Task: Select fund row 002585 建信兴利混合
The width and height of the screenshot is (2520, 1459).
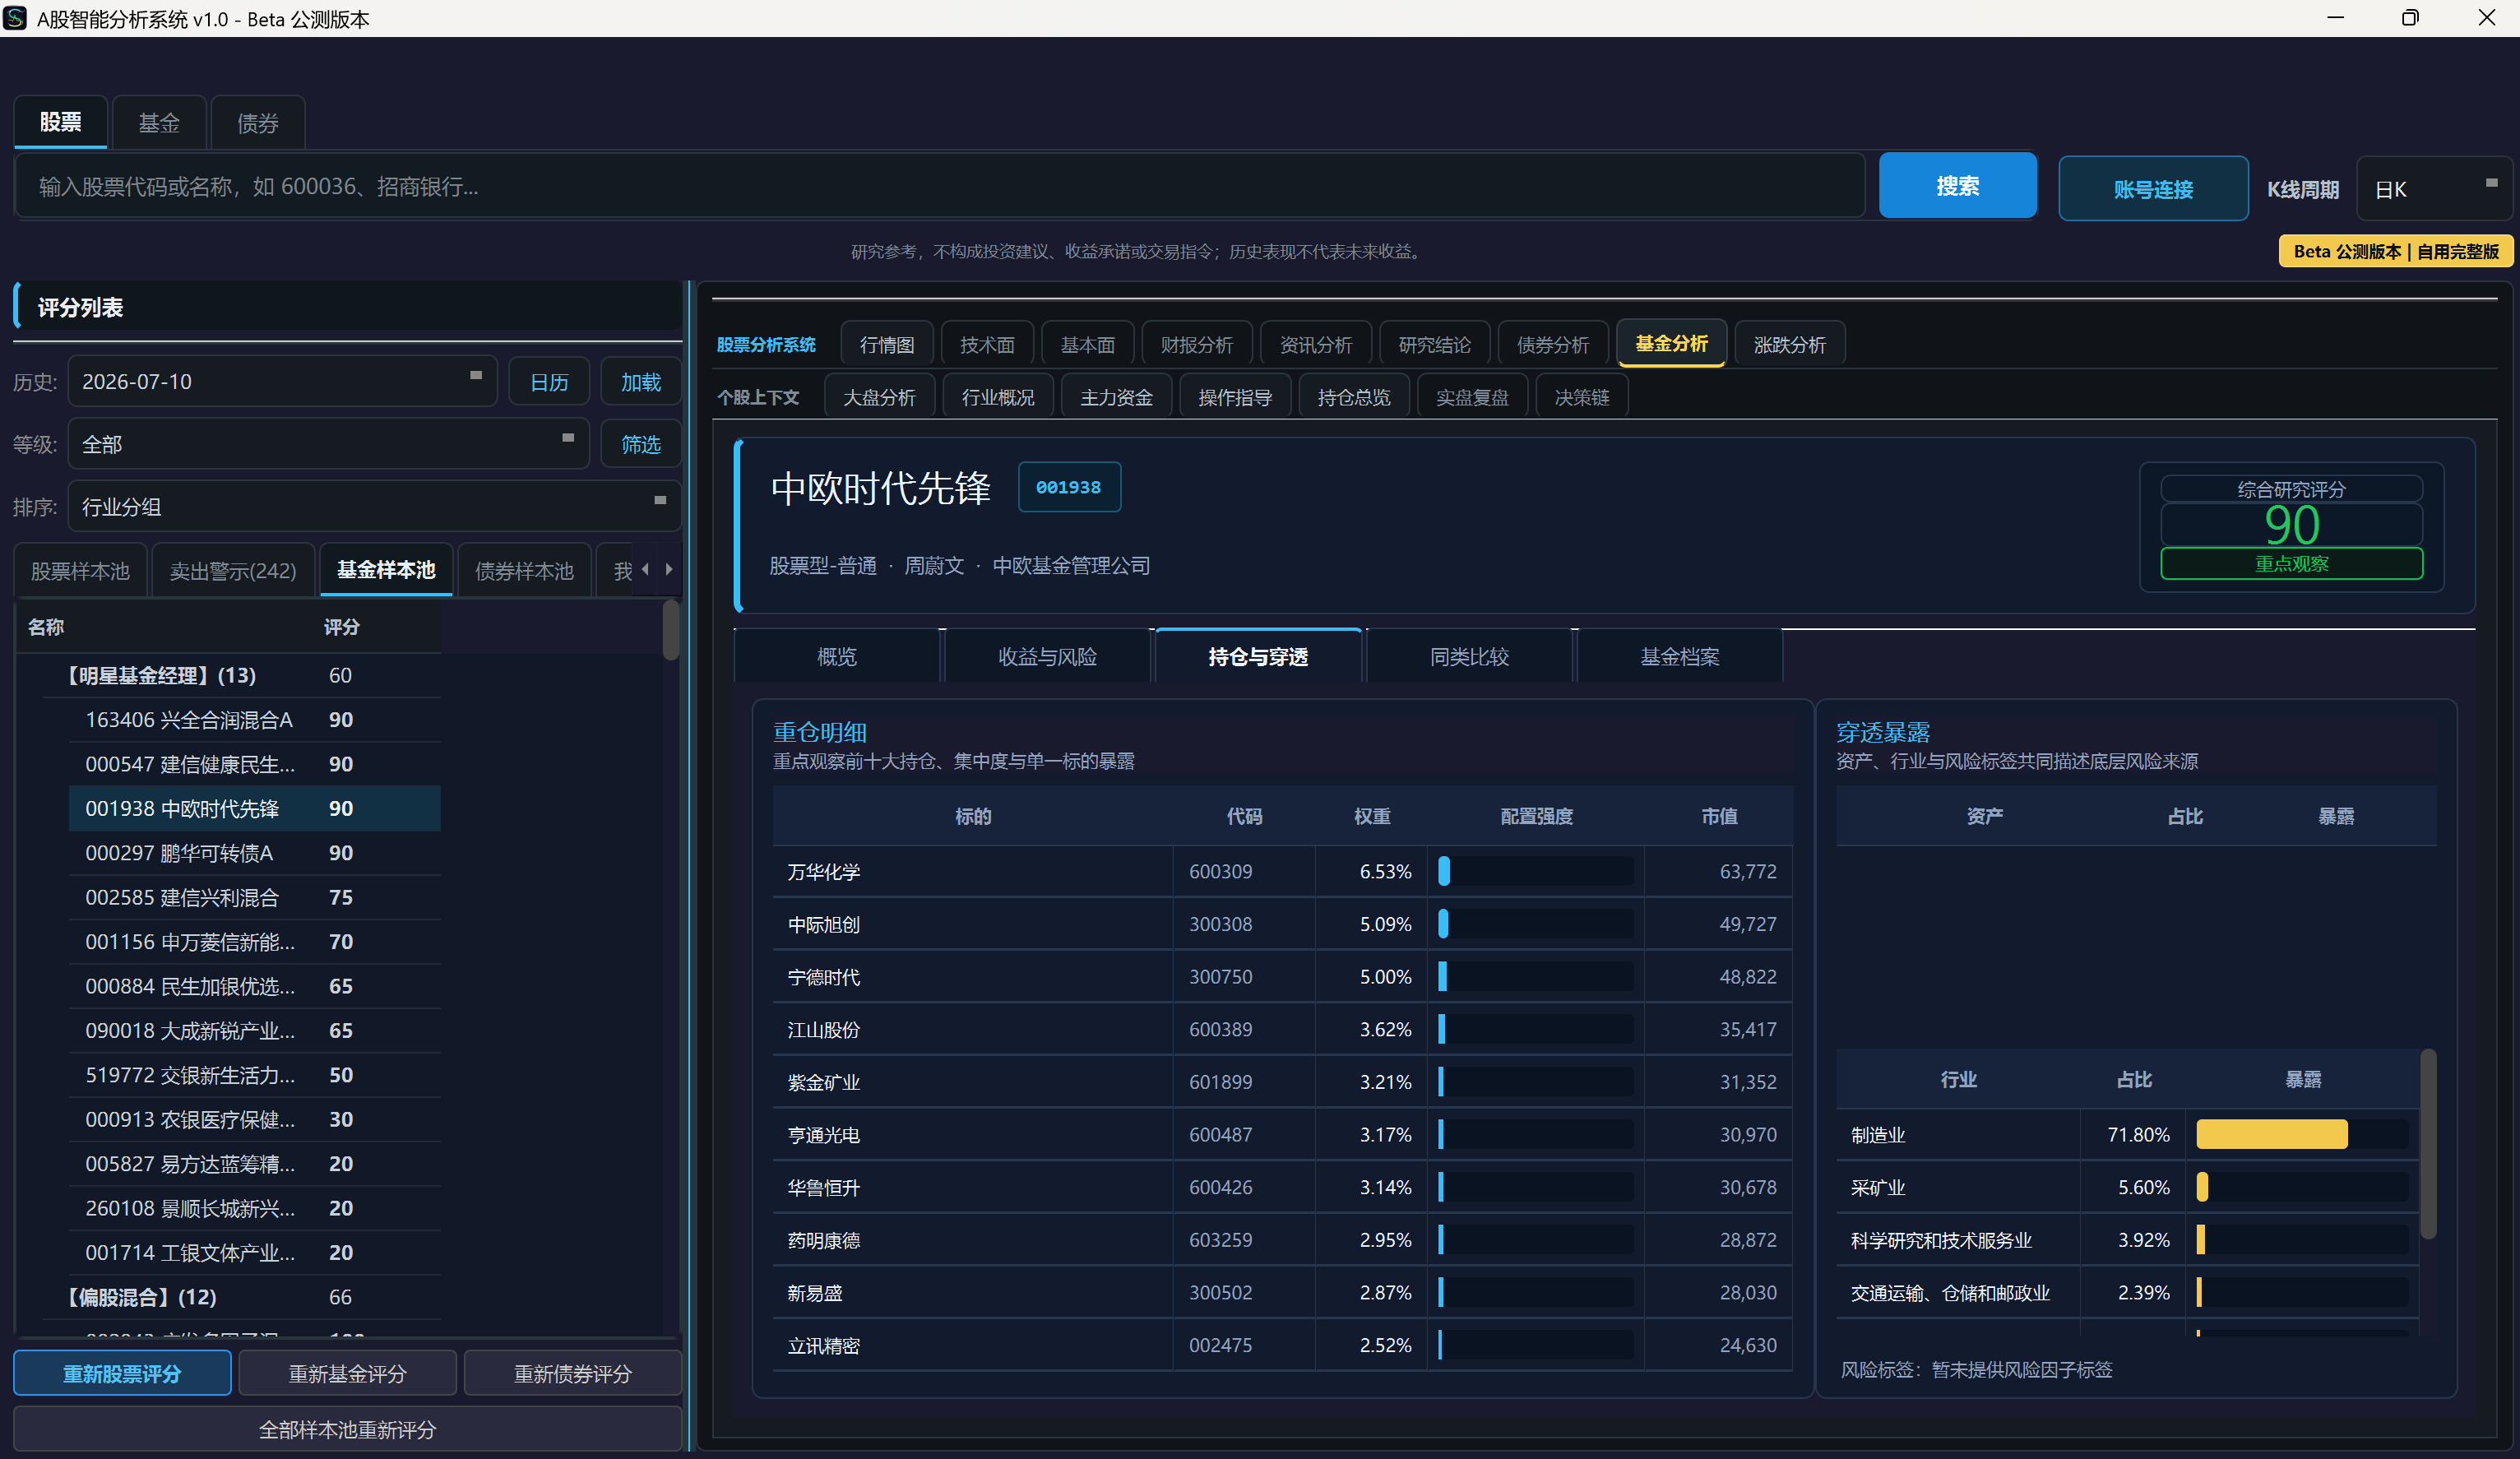Action: (255, 897)
